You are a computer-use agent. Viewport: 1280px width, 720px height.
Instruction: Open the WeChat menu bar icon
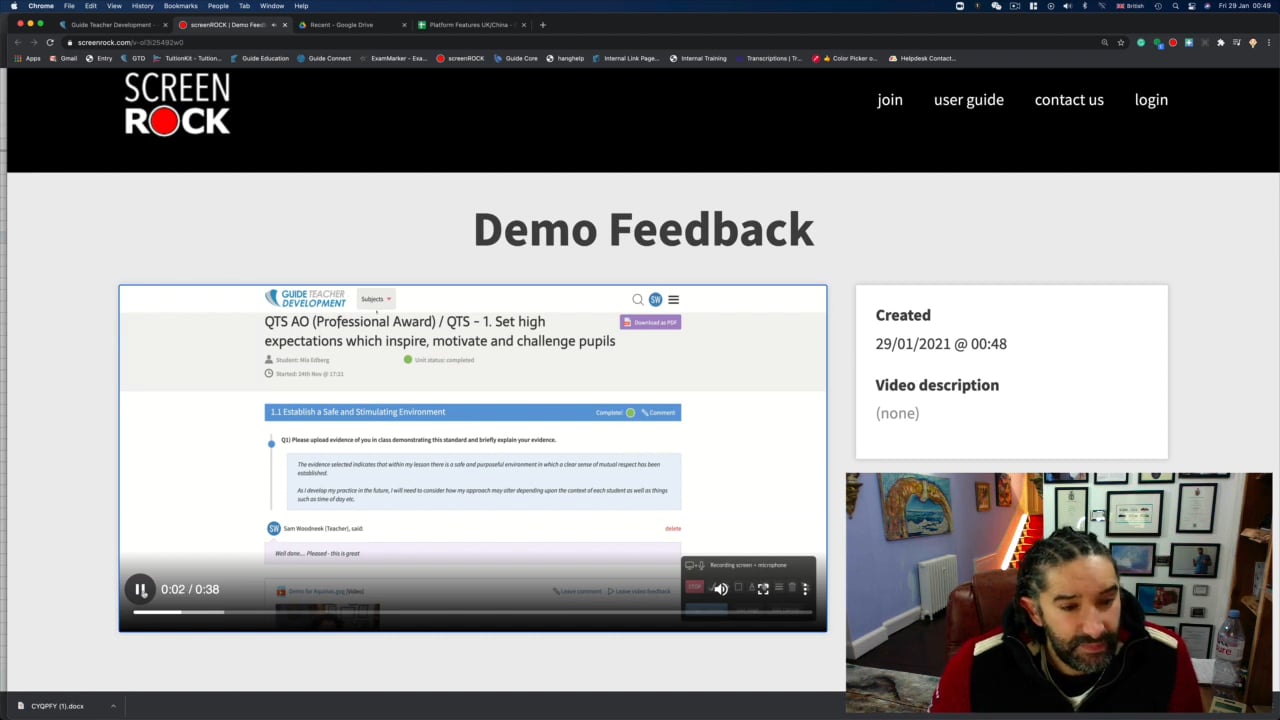pos(996,6)
